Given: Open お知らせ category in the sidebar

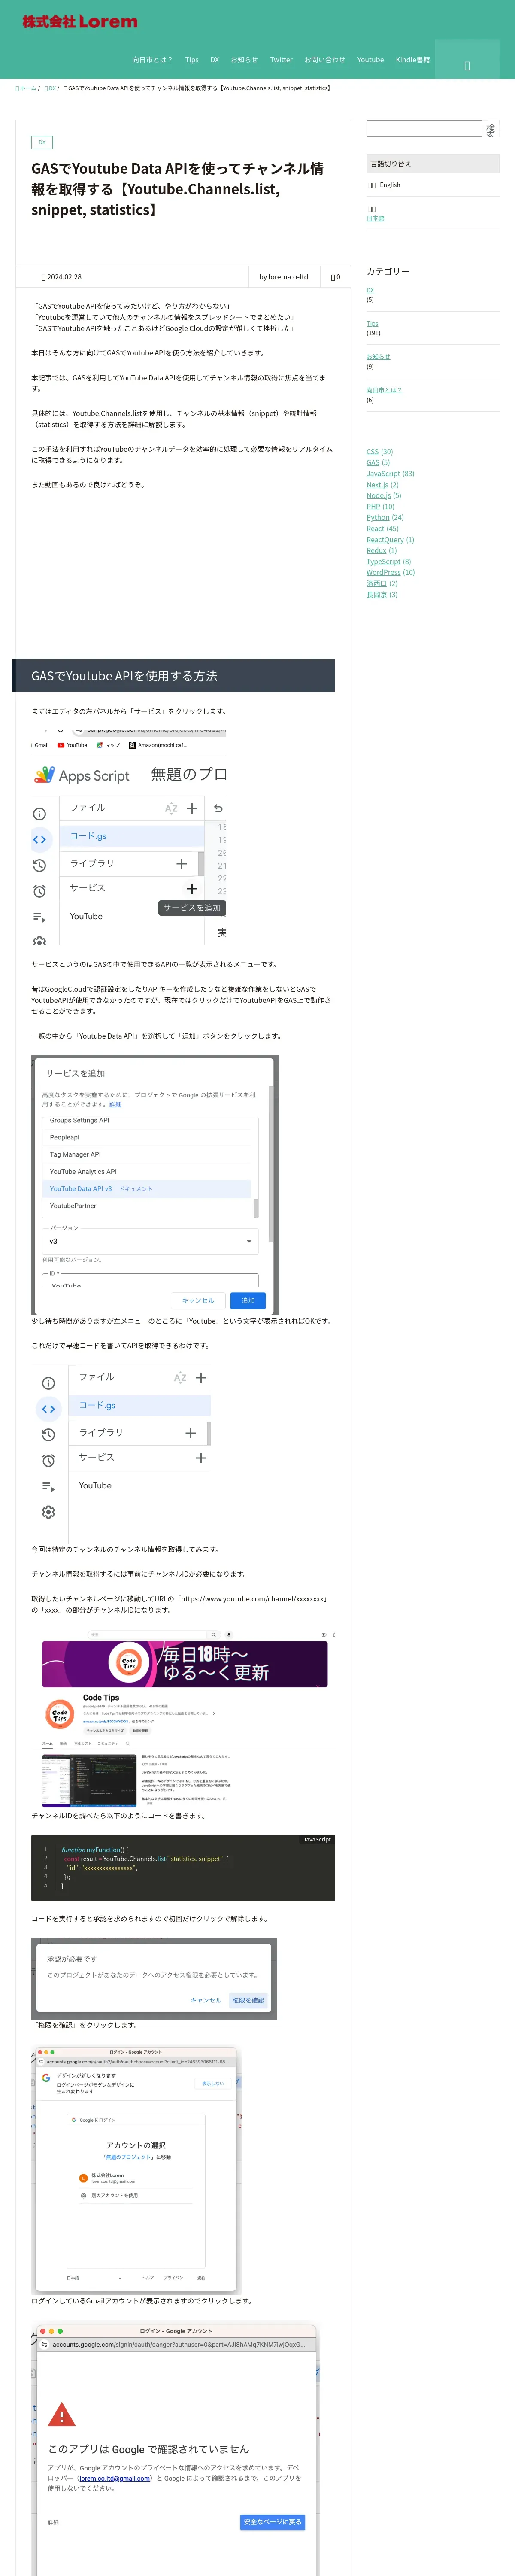Looking at the screenshot, I should pyautogui.click(x=378, y=357).
